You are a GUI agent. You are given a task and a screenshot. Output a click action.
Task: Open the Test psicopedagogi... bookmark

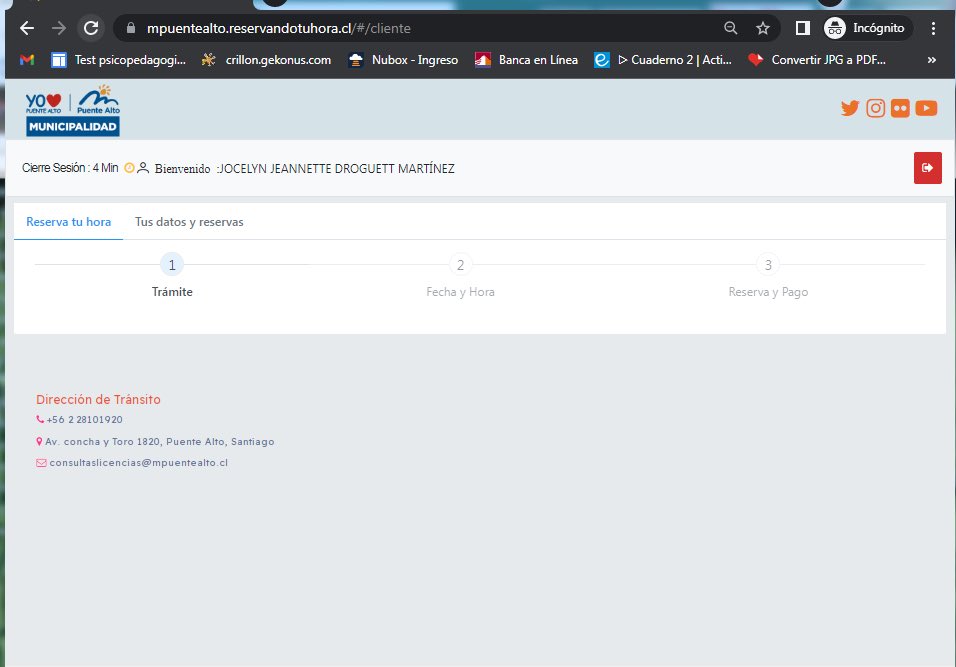[119, 60]
